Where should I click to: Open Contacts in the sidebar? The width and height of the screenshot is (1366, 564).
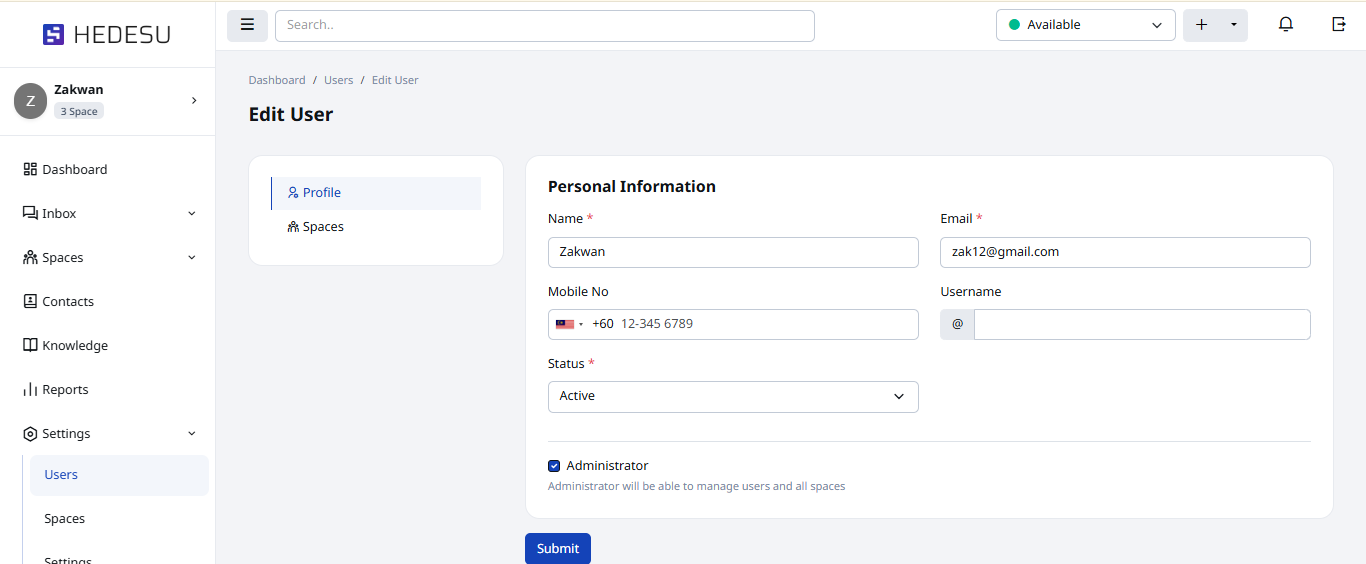point(67,302)
